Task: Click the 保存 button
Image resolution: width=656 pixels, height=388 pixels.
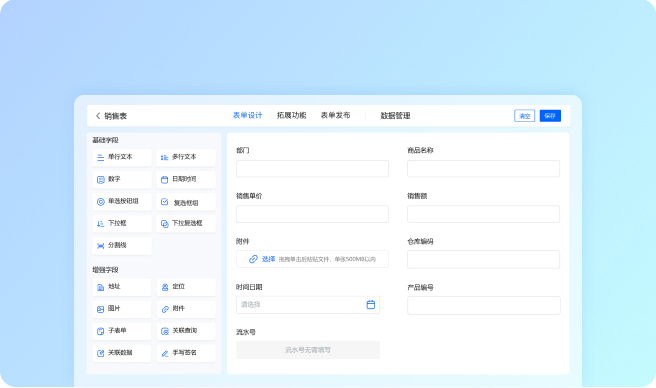Action: tap(550, 116)
